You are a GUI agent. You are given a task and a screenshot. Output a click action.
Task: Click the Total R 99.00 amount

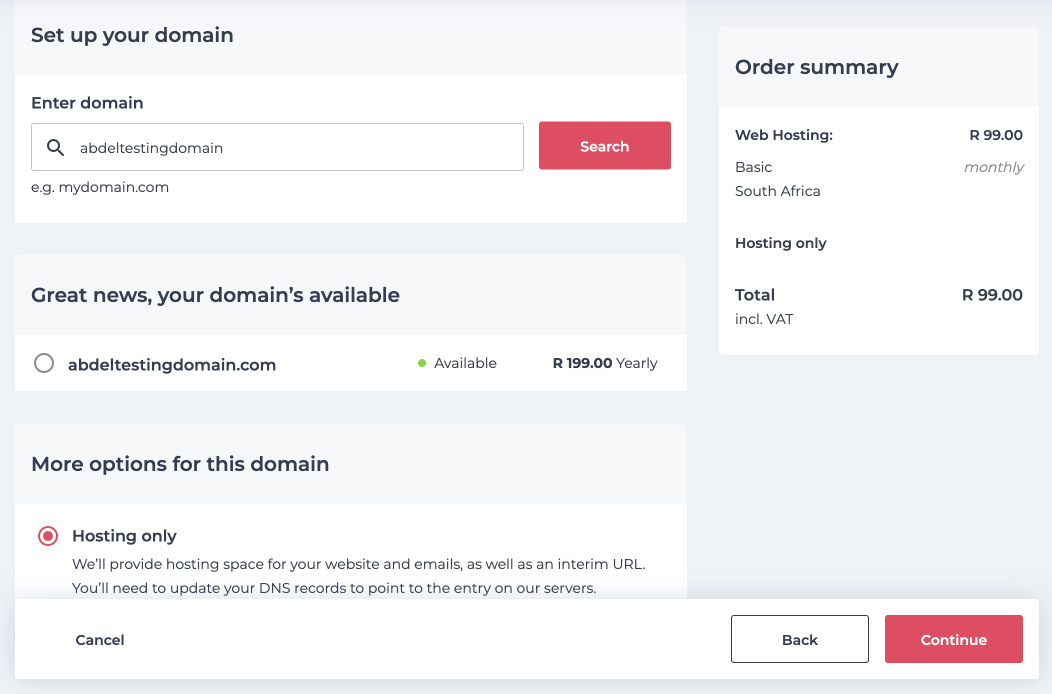click(992, 295)
